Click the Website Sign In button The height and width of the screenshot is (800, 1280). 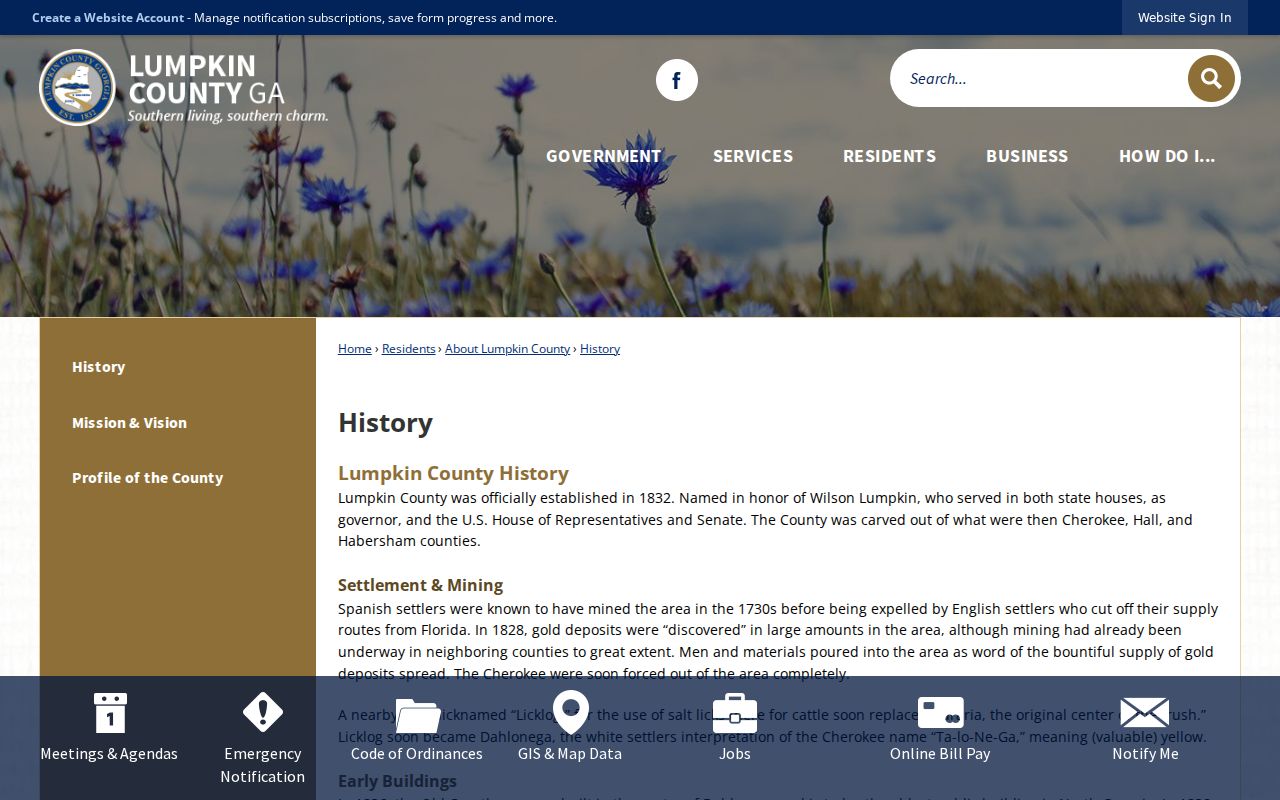click(1185, 17)
